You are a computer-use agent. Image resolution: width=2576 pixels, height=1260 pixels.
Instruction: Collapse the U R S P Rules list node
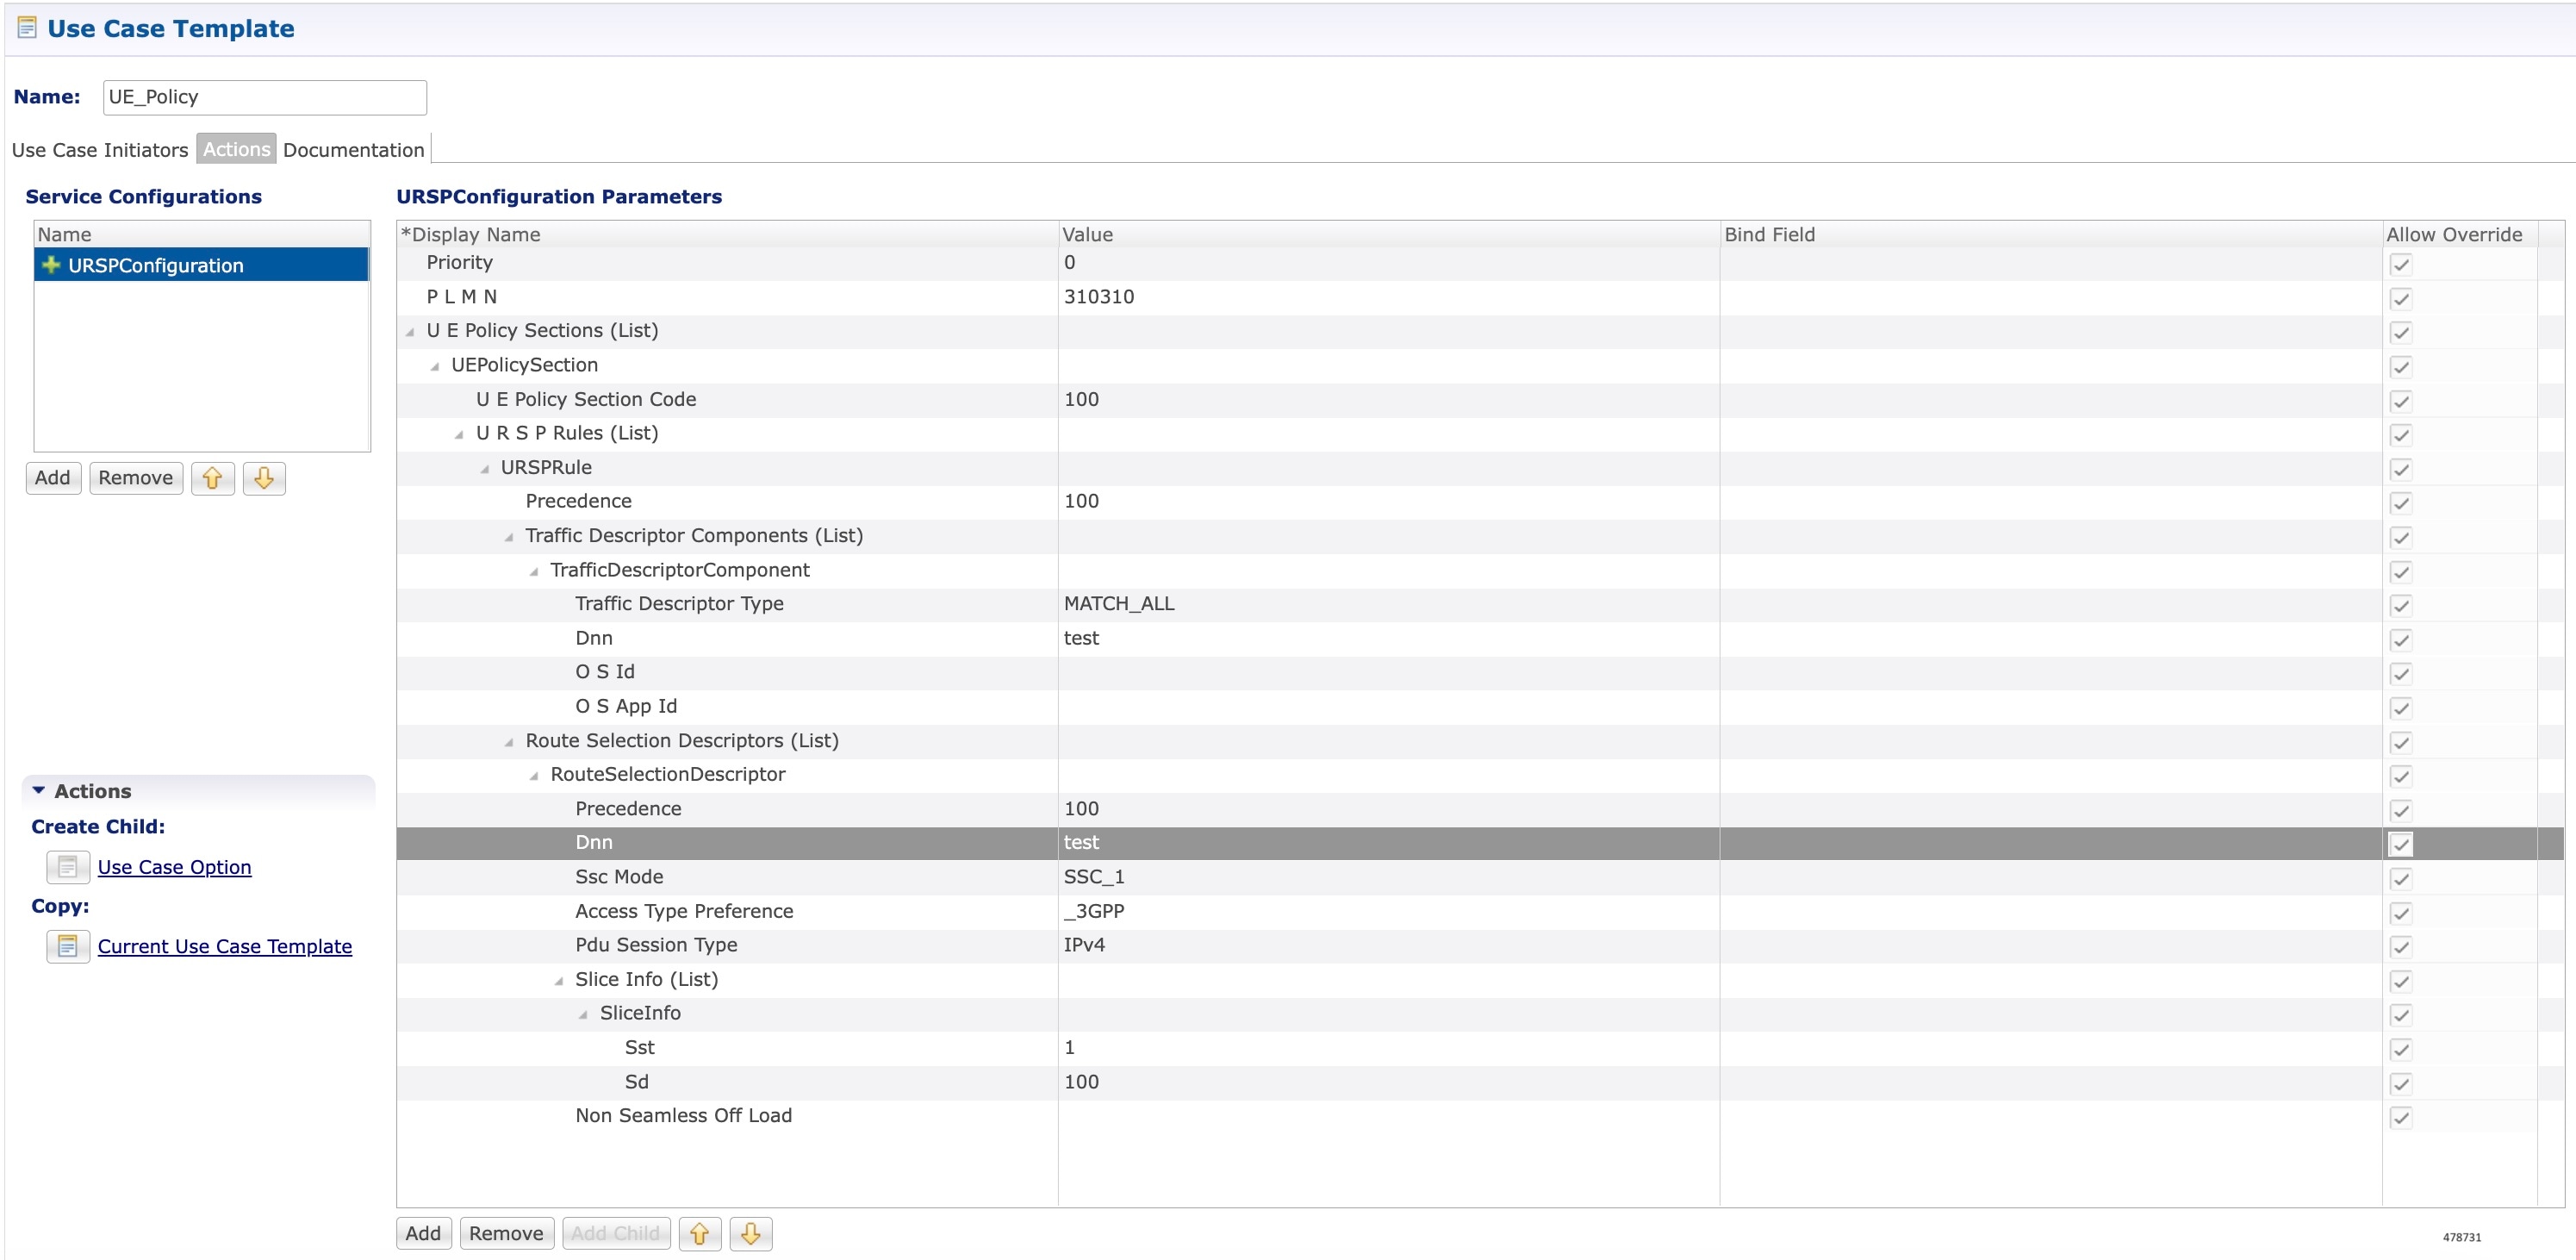pyautogui.click(x=458, y=434)
